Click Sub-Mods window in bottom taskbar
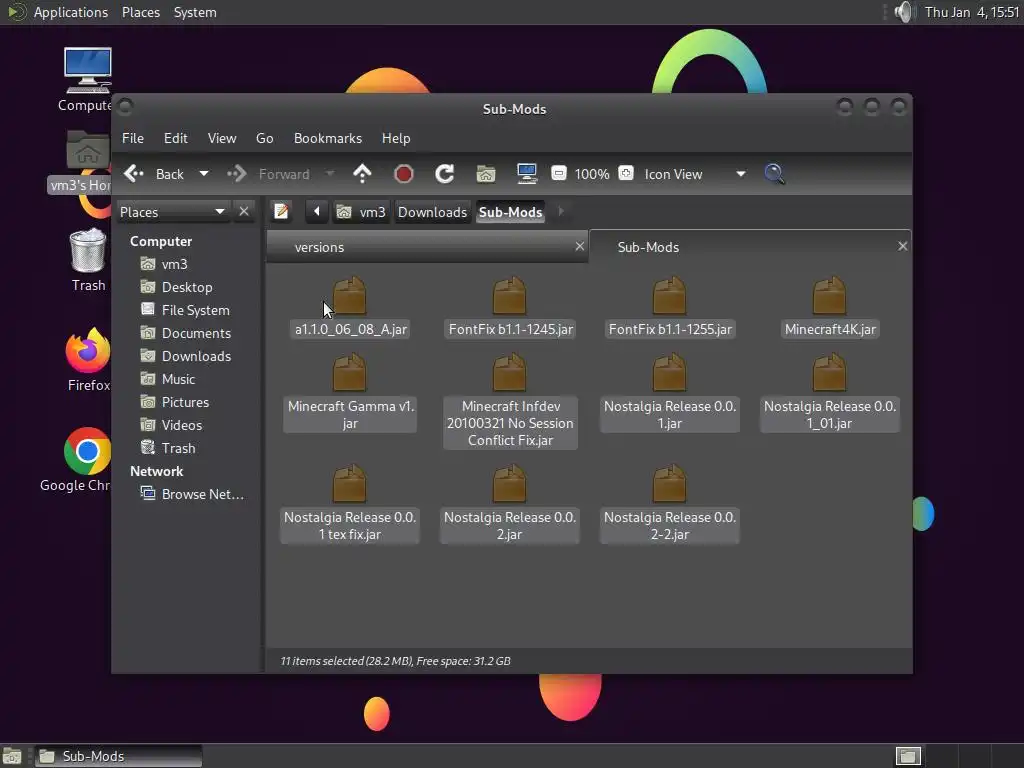Viewport: 1024px width, 768px height. pos(118,756)
